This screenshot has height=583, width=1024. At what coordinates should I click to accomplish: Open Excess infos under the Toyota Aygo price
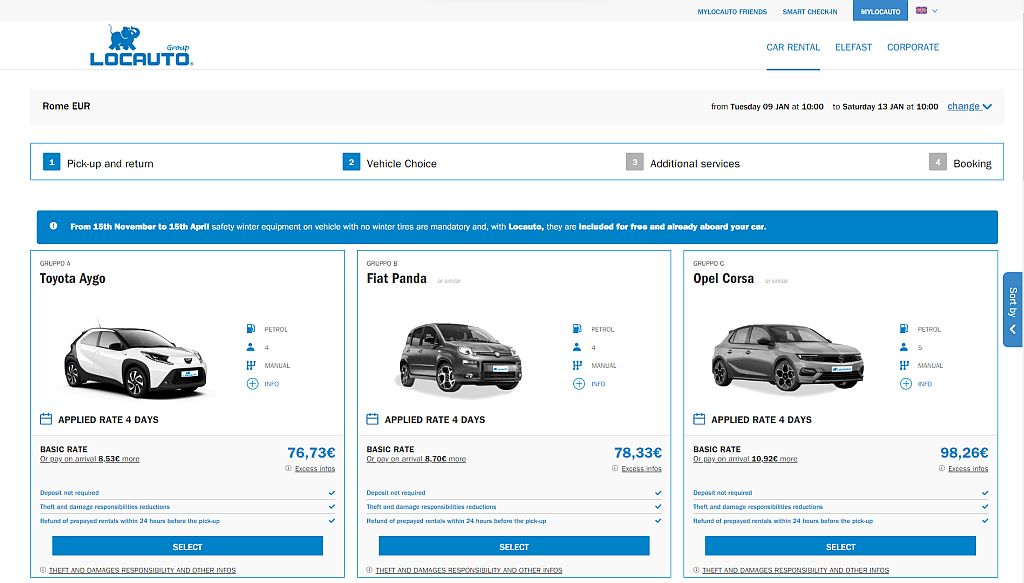click(x=313, y=468)
